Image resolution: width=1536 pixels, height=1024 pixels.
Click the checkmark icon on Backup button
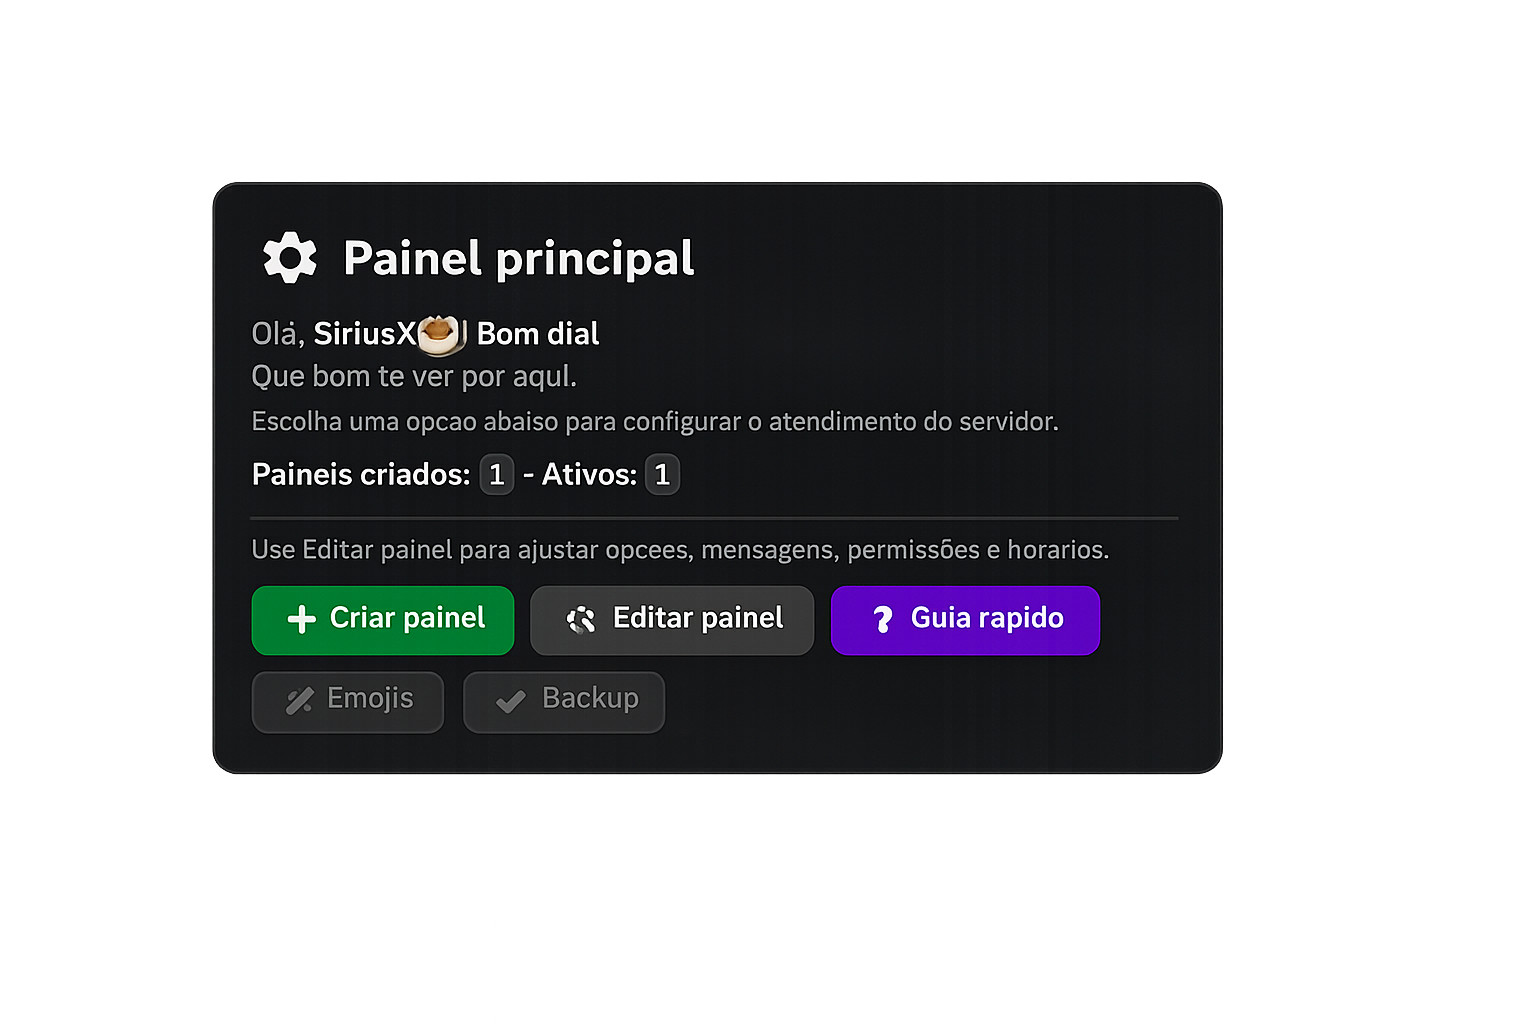click(511, 701)
